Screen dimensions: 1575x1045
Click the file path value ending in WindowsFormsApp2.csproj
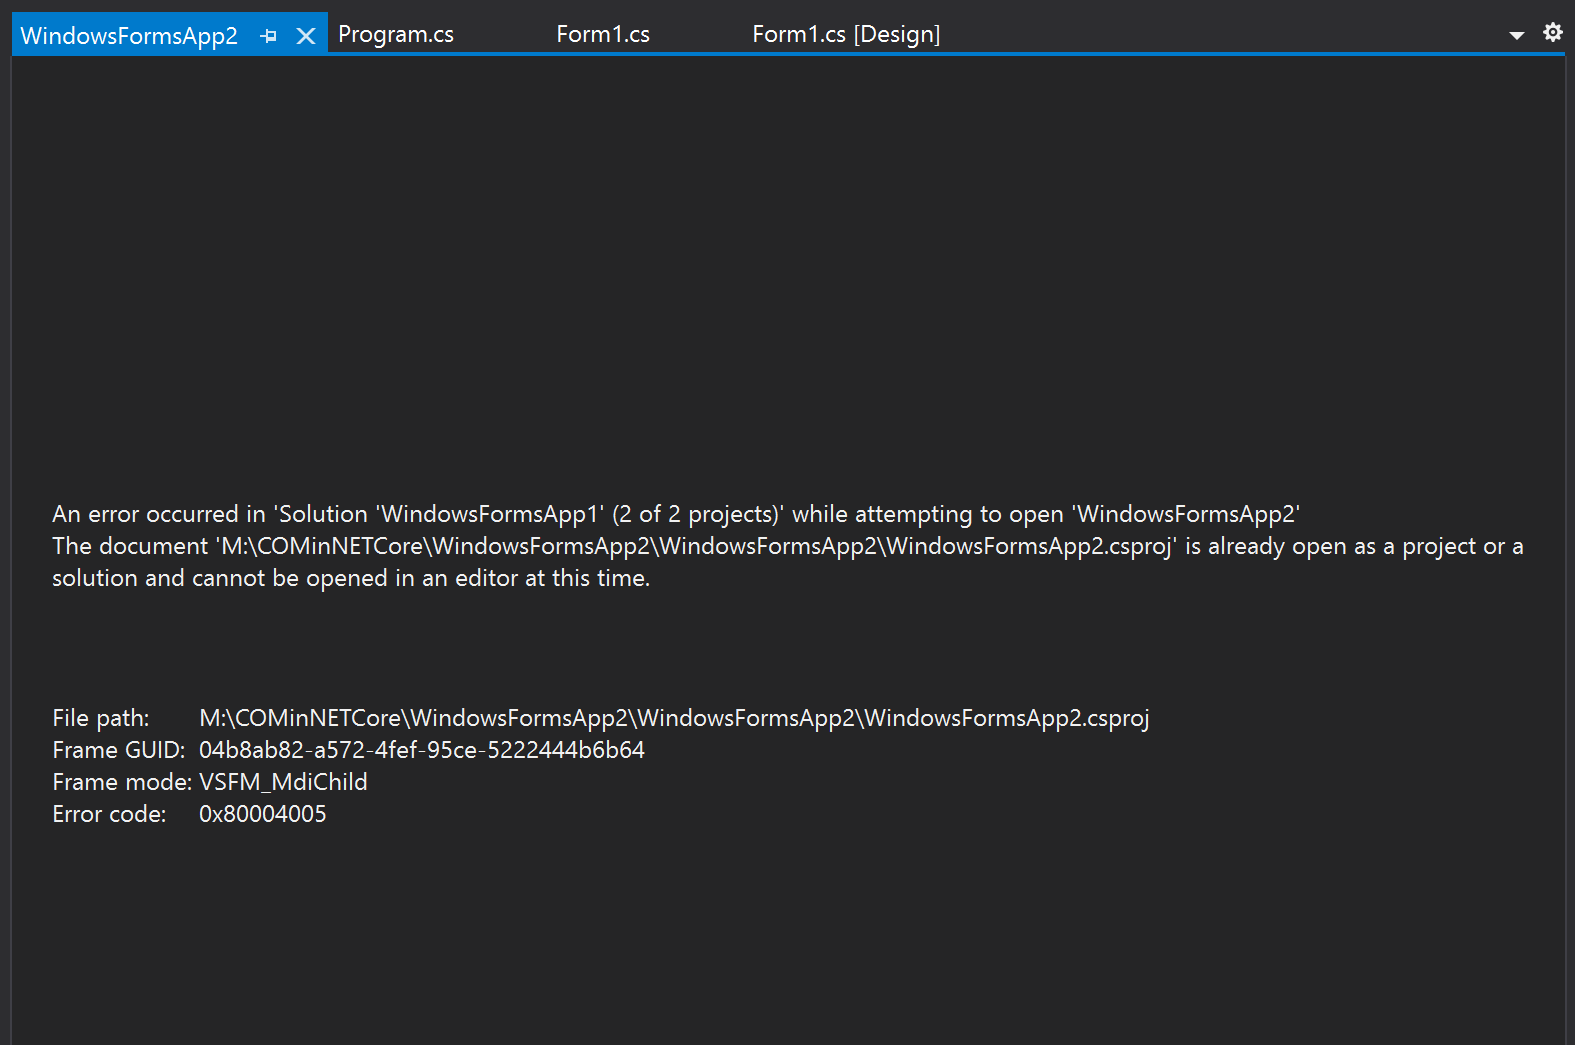(x=674, y=718)
